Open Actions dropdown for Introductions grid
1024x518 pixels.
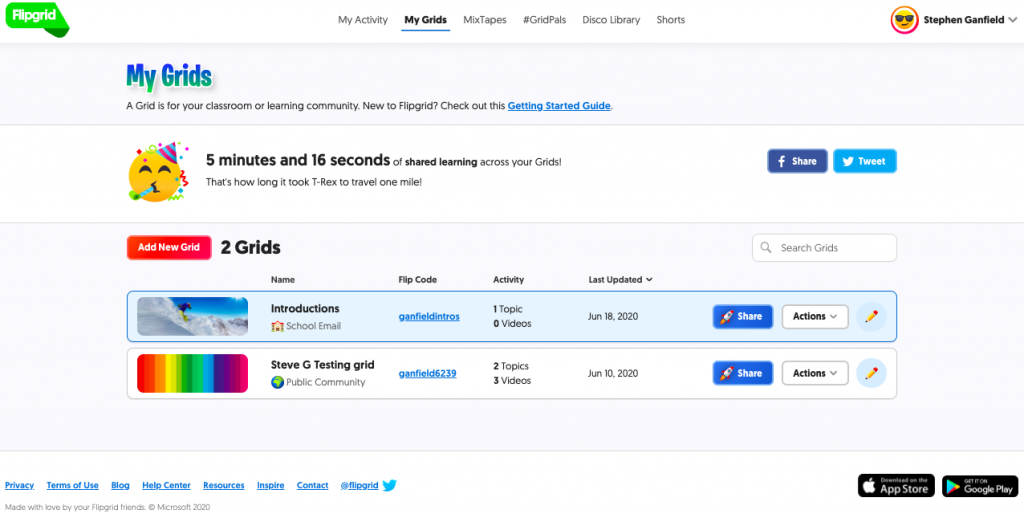pyautogui.click(x=814, y=316)
